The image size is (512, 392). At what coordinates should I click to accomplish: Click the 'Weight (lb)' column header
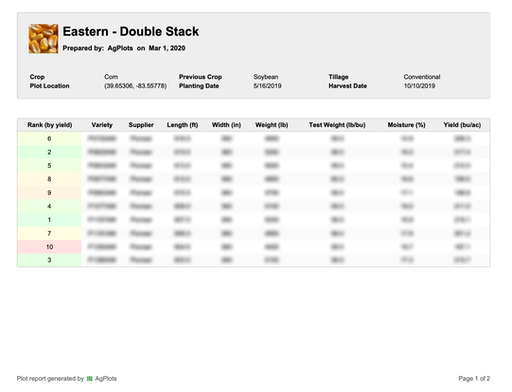[272, 125]
